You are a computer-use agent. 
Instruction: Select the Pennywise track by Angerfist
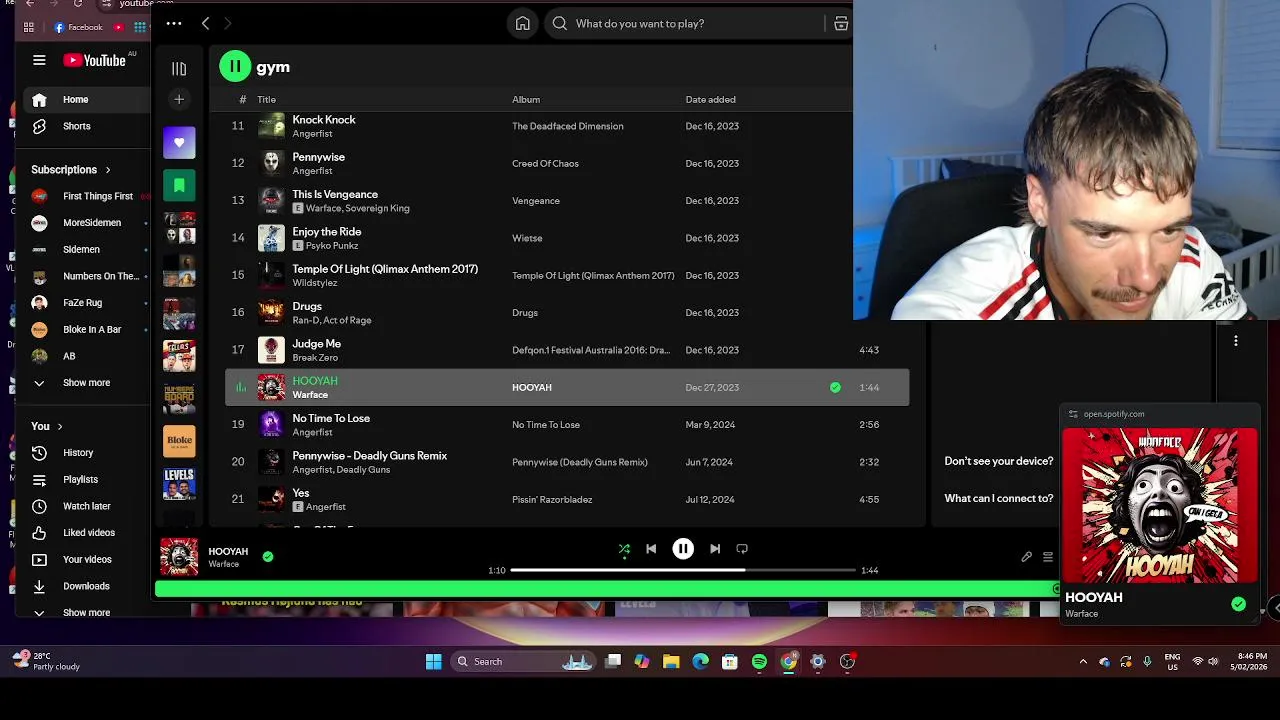pyautogui.click(x=567, y=163)
